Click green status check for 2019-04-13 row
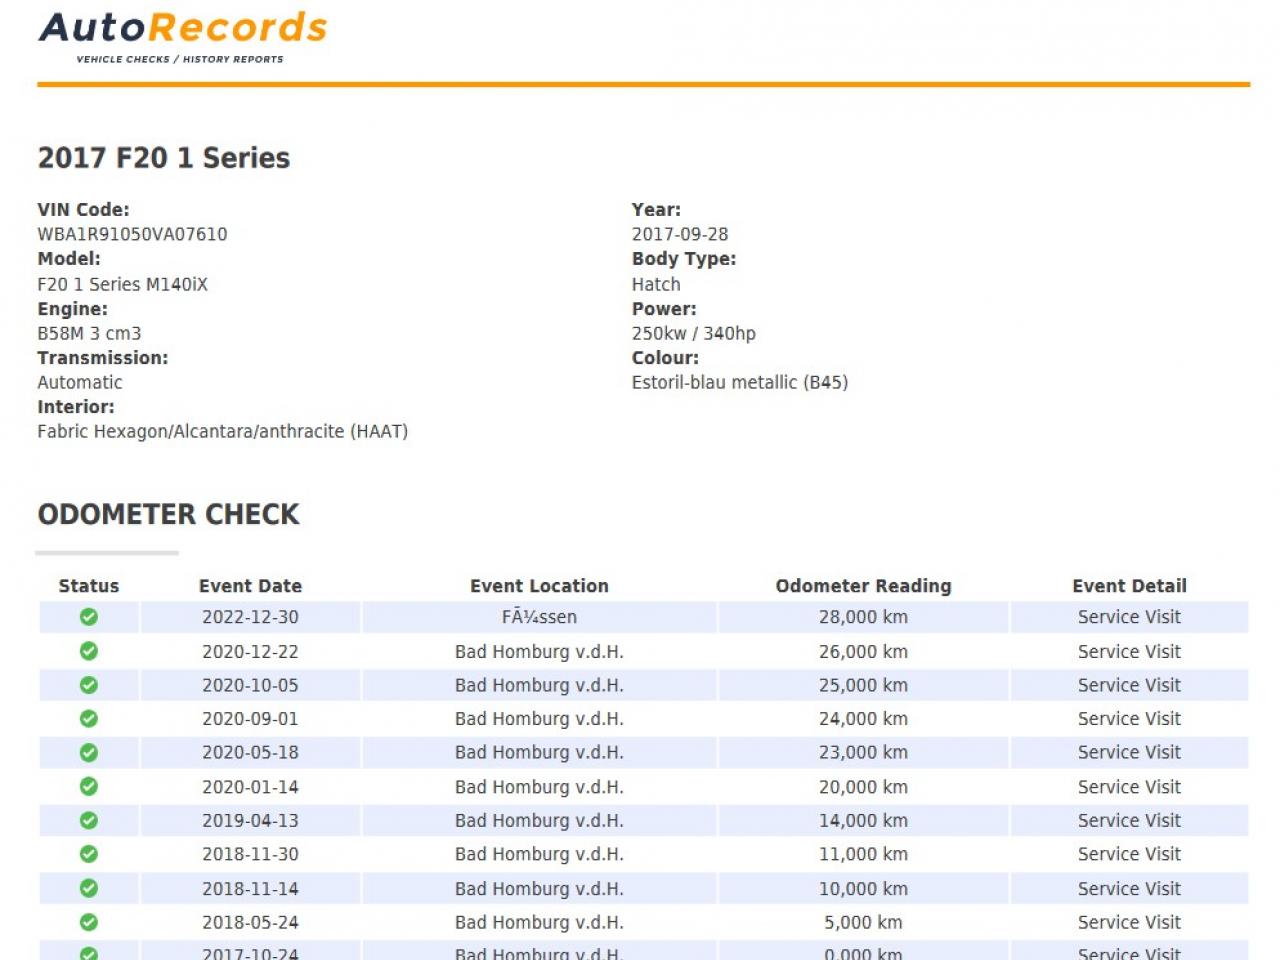This screenshot has width=1280, height=960. (89, 820)
